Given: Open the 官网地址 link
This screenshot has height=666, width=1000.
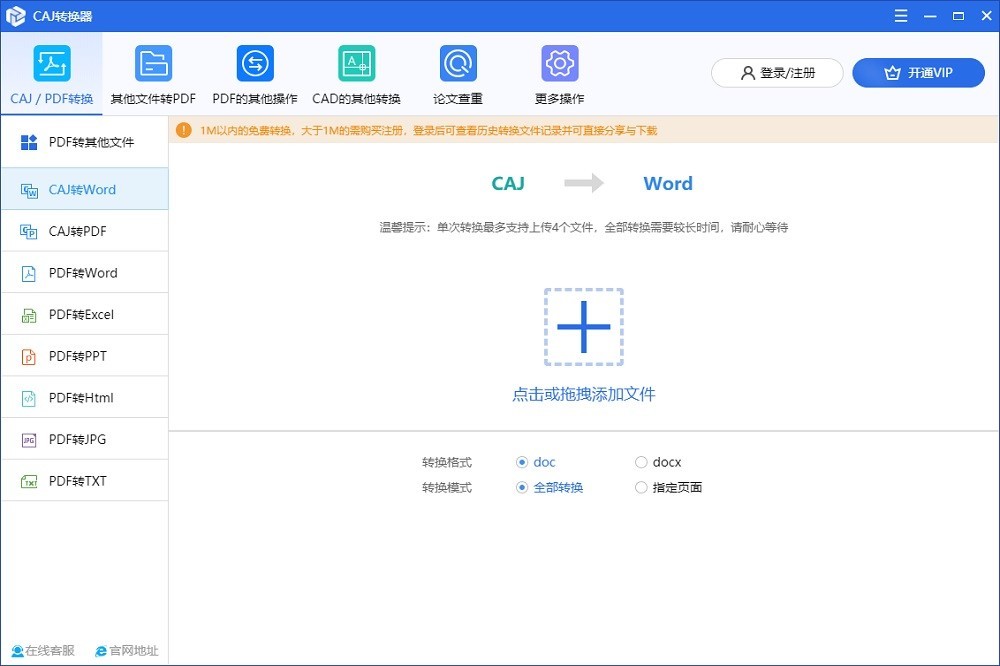Looking at the screenshot, I should (x=126, y=651).
